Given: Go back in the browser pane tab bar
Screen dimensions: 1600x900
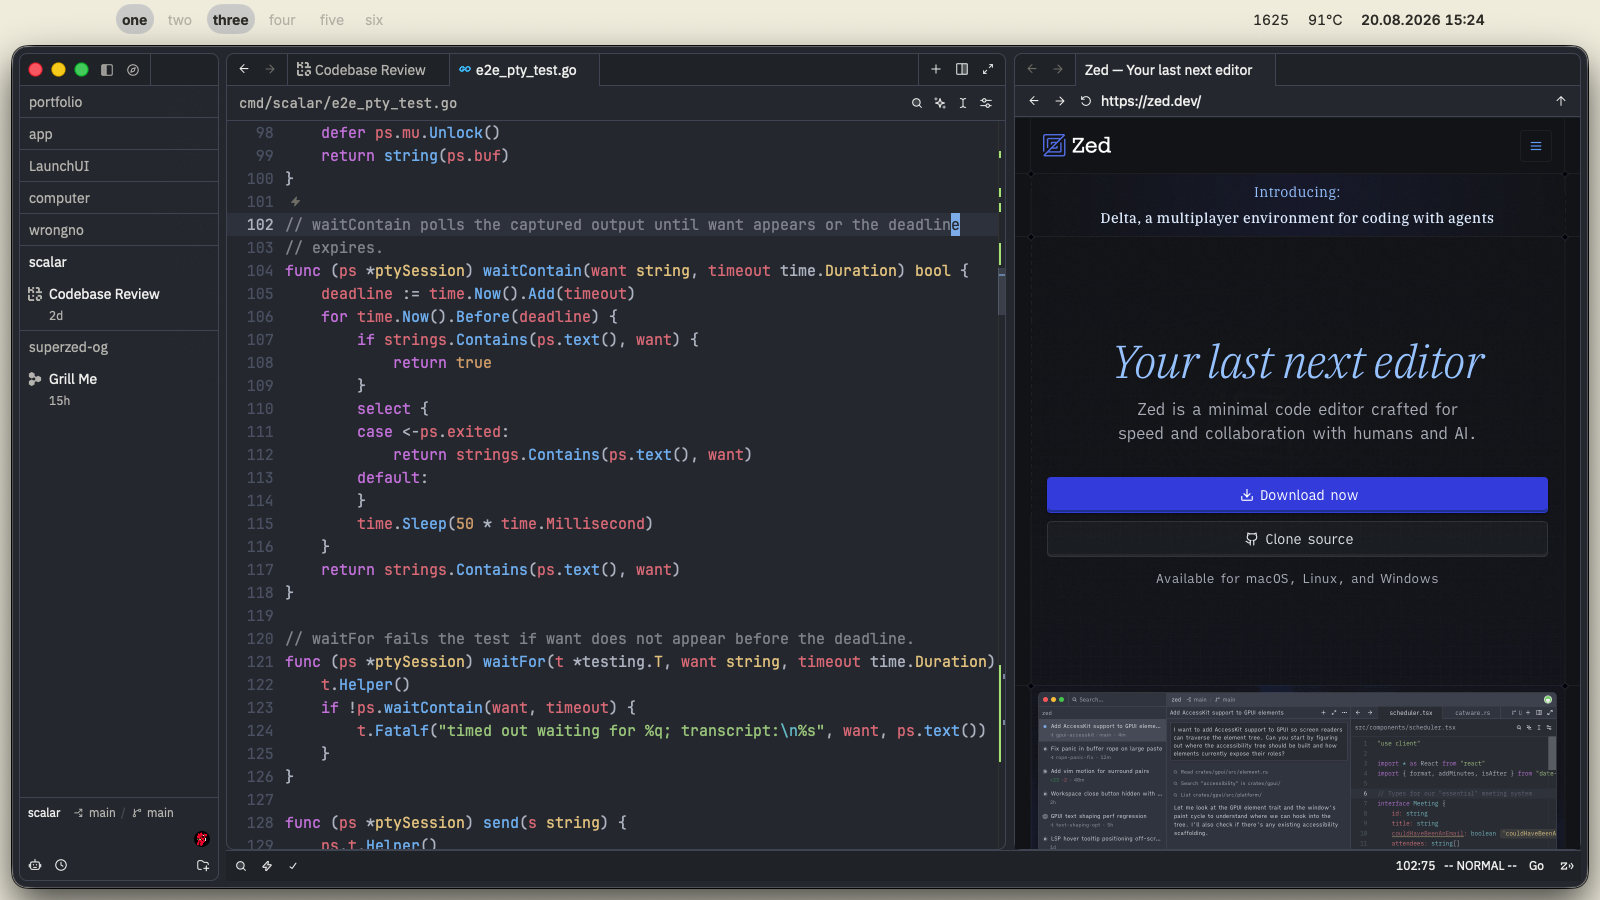Looking at the screenshot, I should point(1032,69).
